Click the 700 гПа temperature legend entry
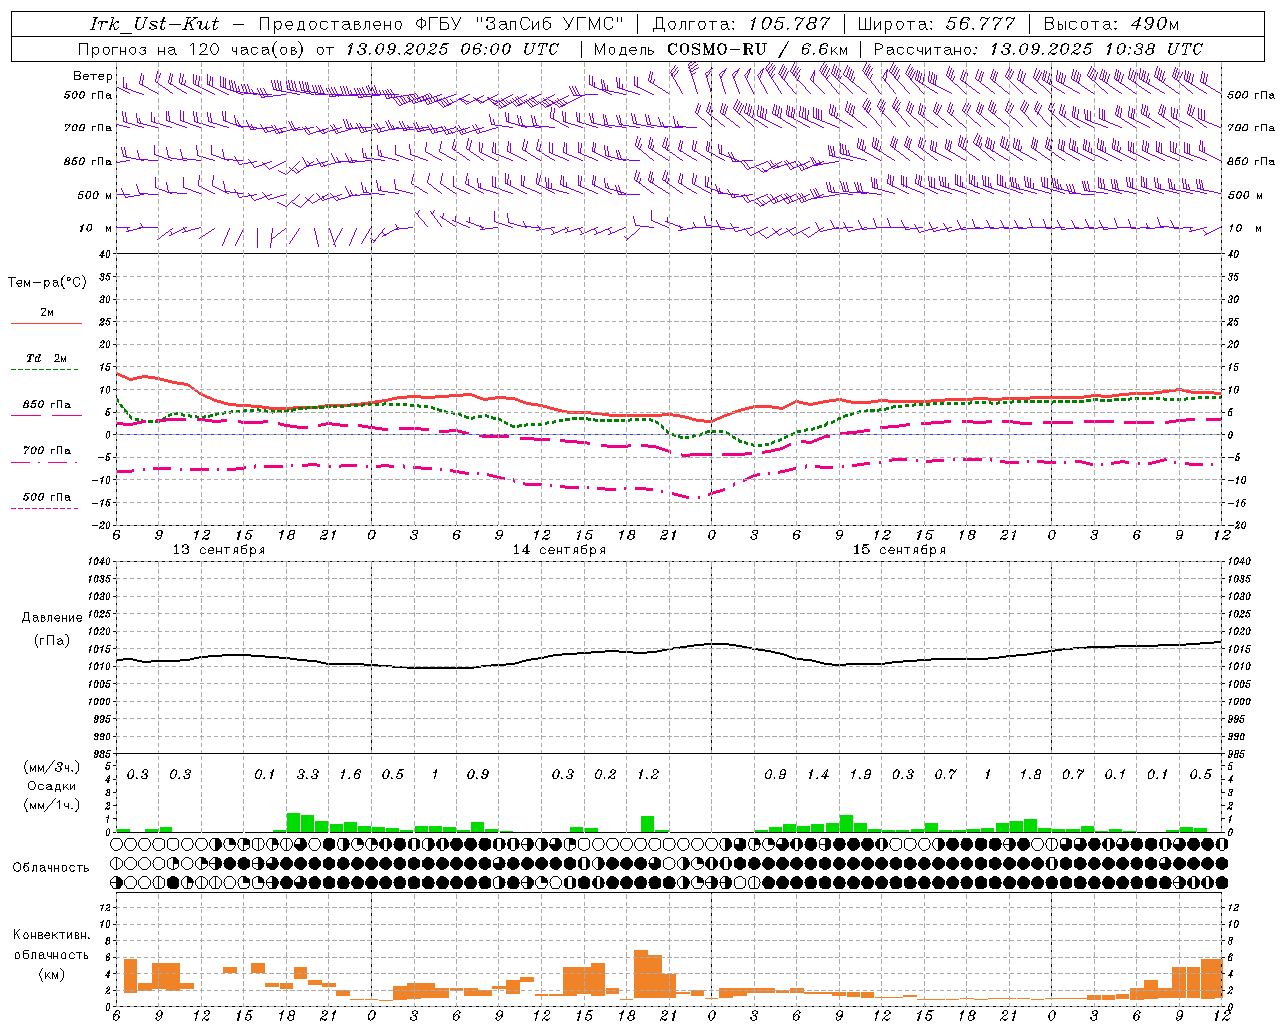Viewport: 1280px width, 1024px height. [x=47, y=450]
